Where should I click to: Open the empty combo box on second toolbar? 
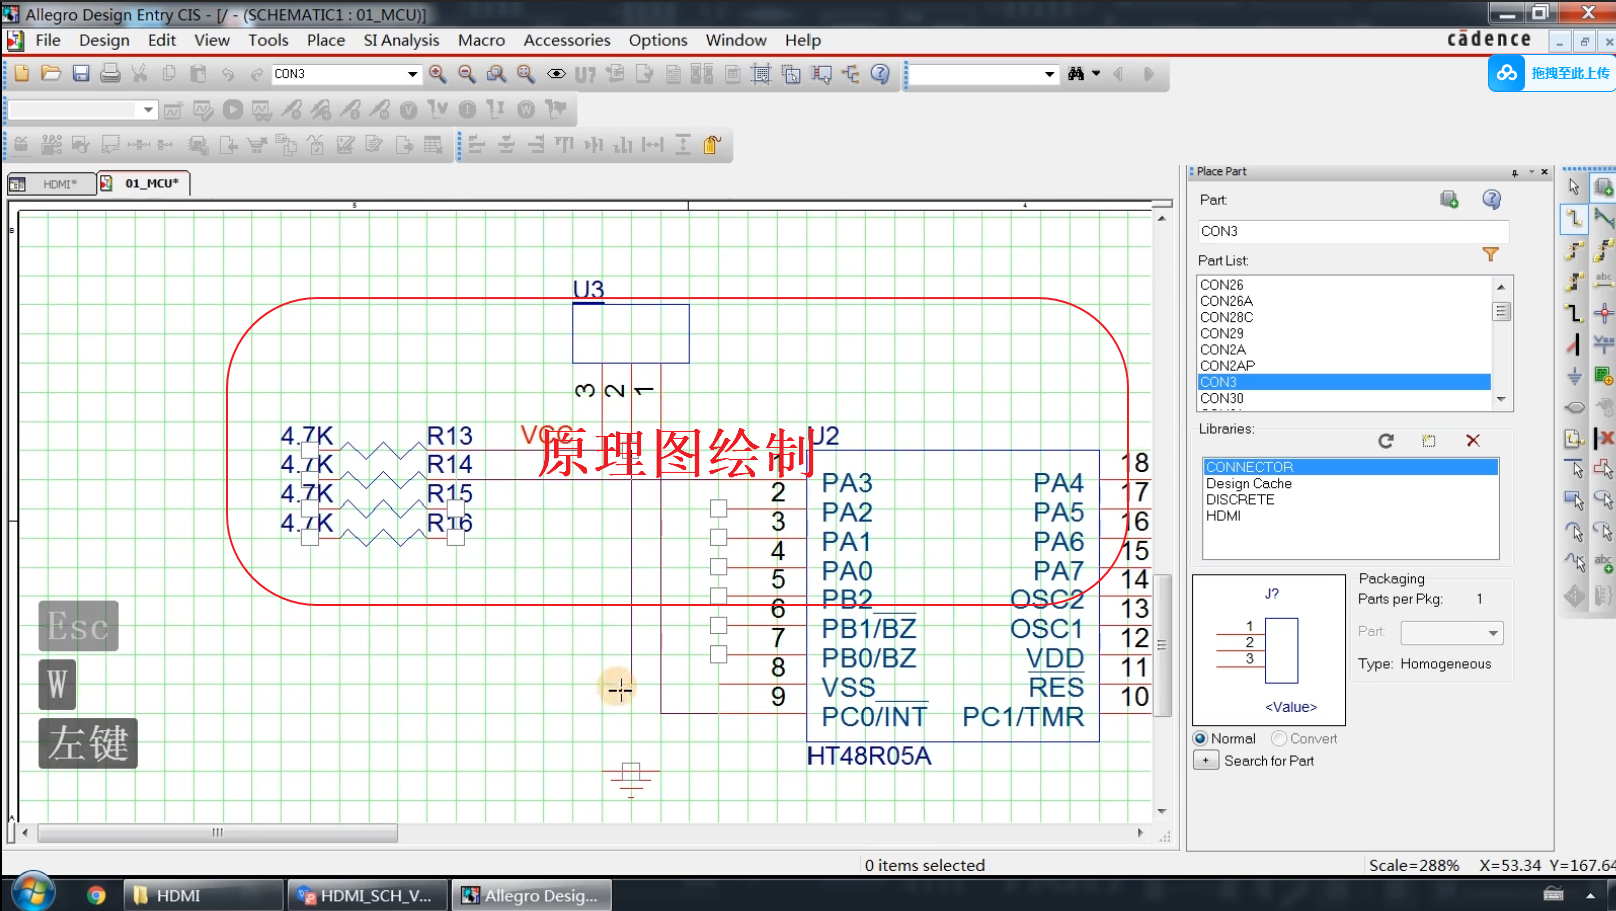point(148,110)
